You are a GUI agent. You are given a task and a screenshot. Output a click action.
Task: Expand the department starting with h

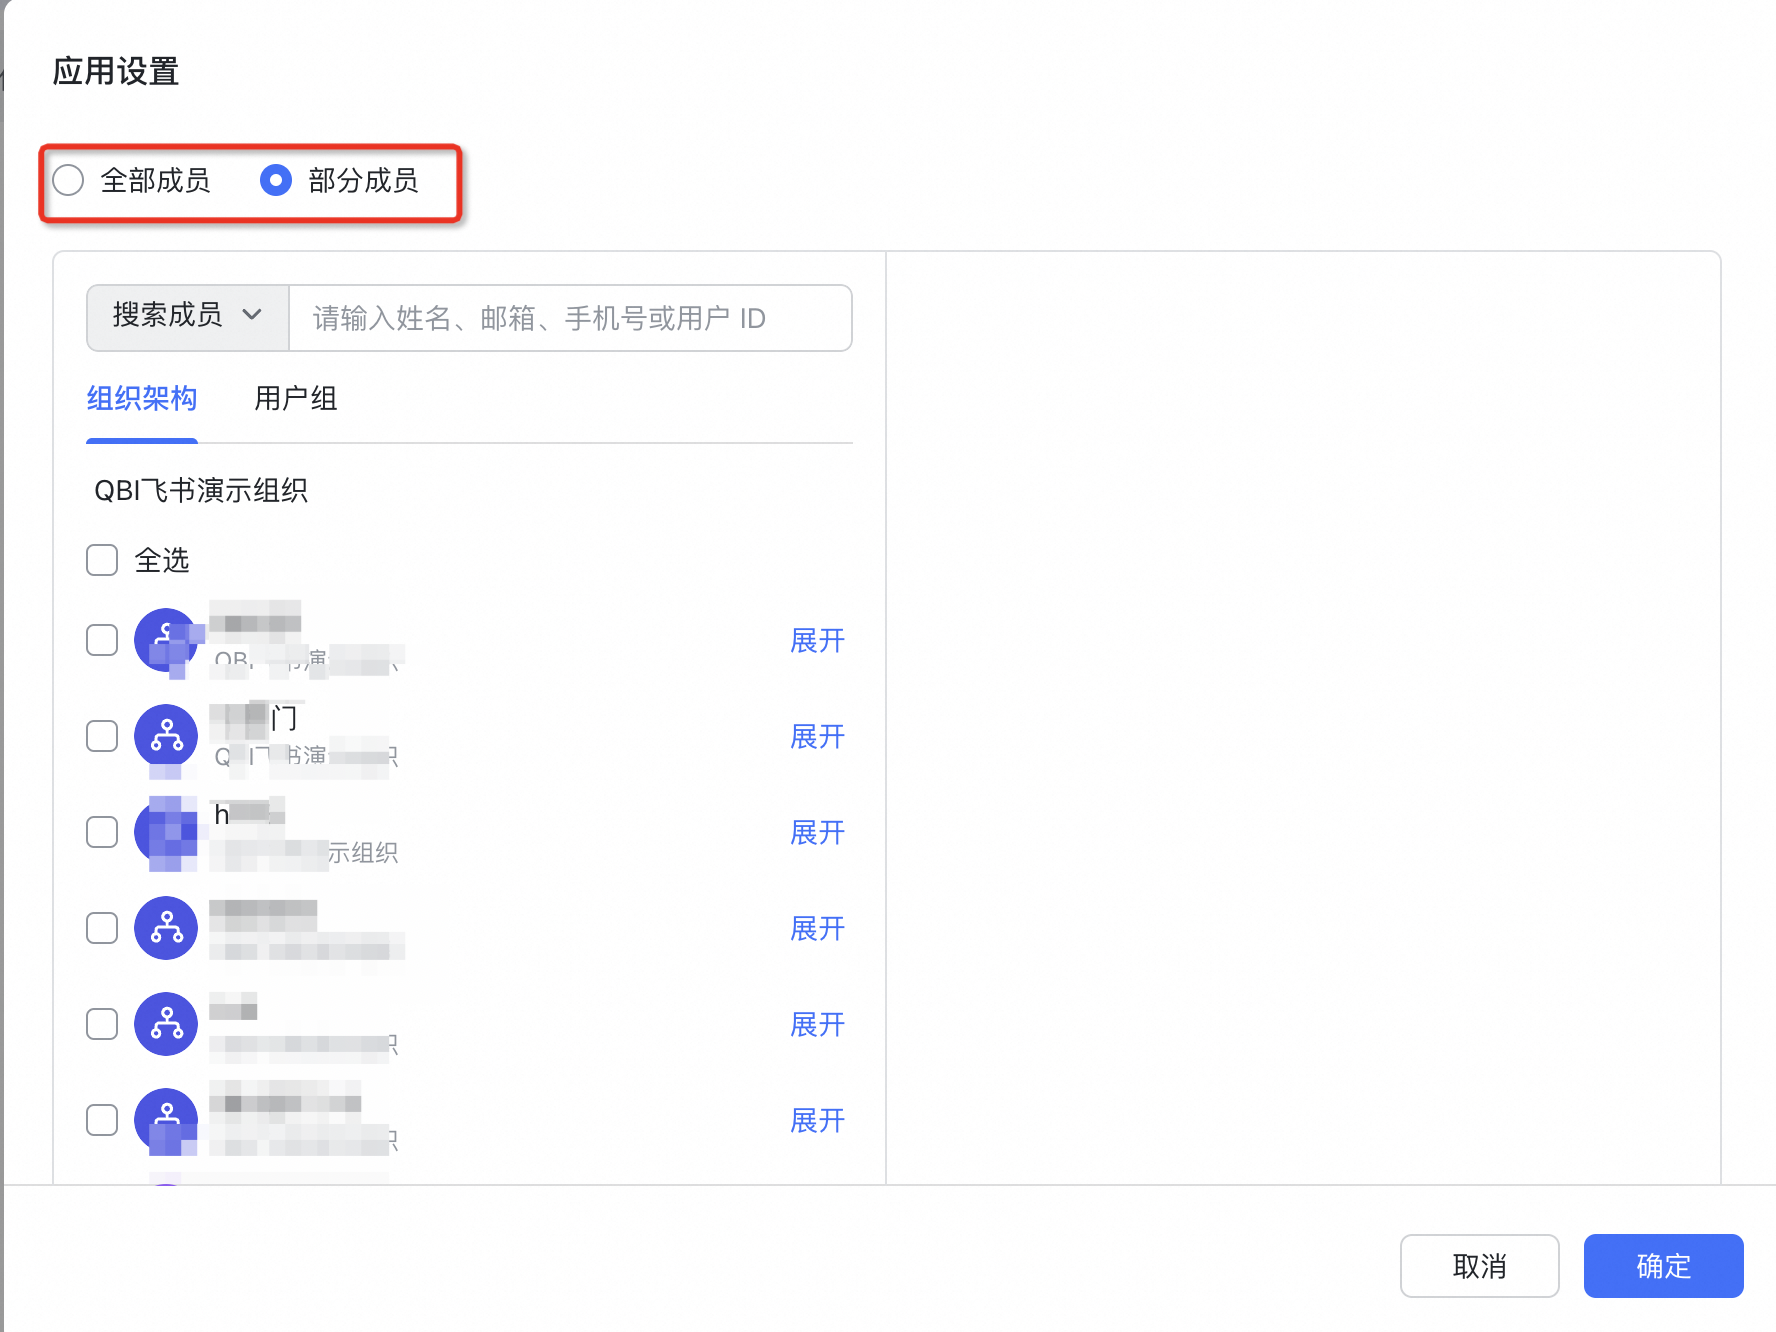(817, 832)
